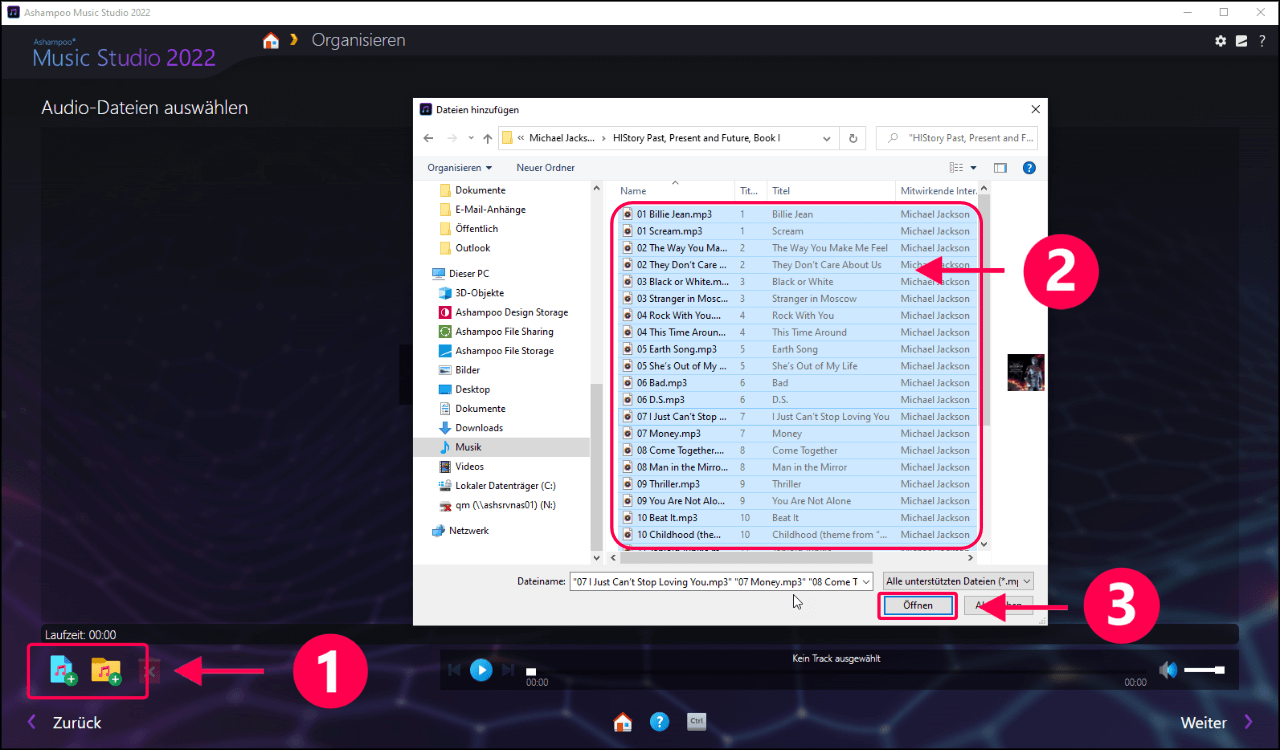
Task: Mute audio via the speaker icon
Action: (x=1168, y=670)
